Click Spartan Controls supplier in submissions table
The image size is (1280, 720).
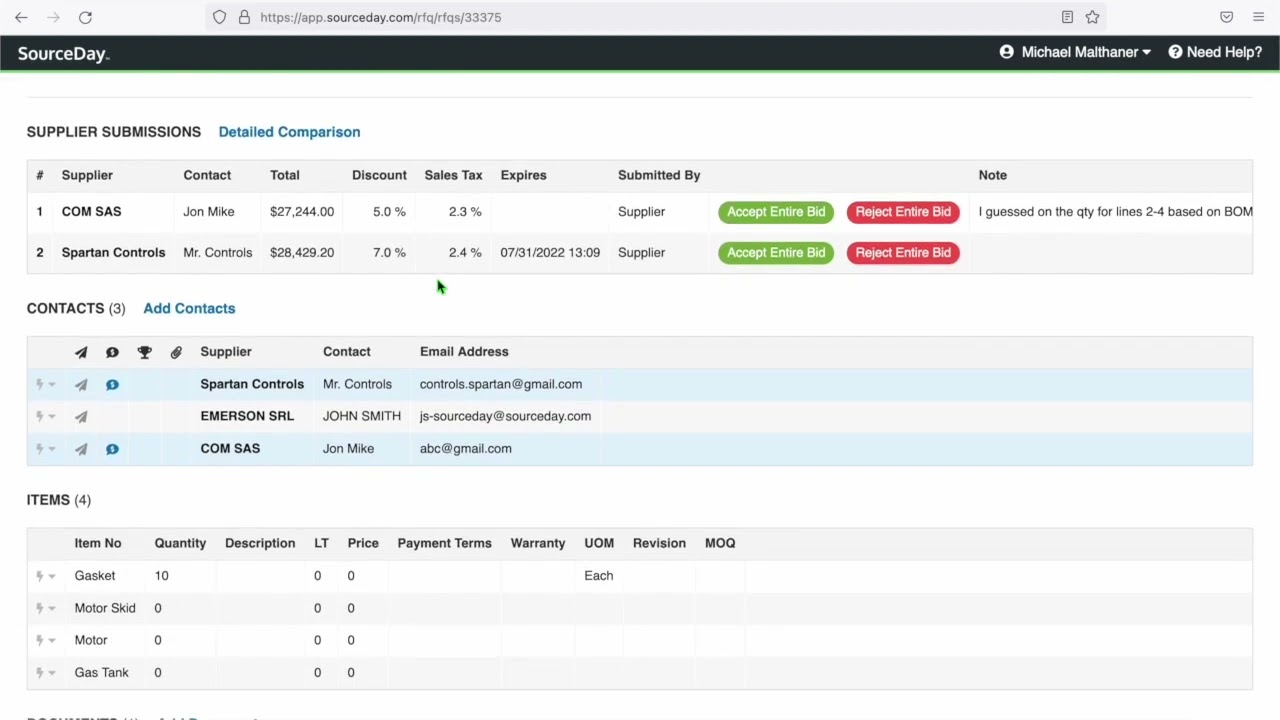(x=113, y=253)
